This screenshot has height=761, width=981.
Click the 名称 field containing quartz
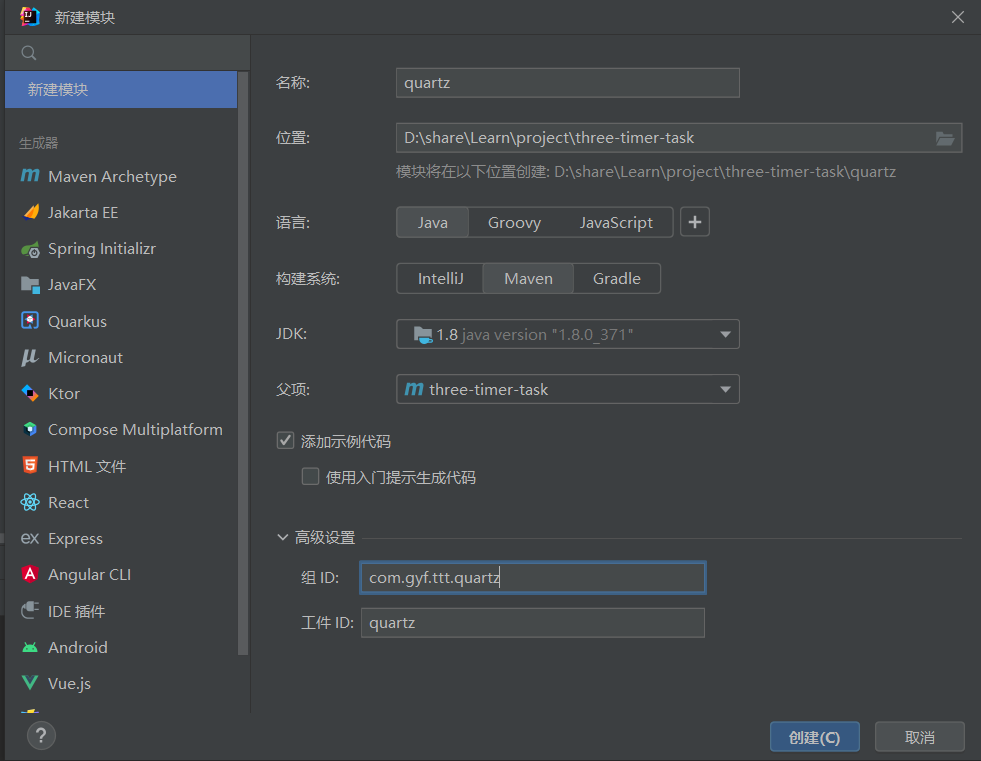567,83
